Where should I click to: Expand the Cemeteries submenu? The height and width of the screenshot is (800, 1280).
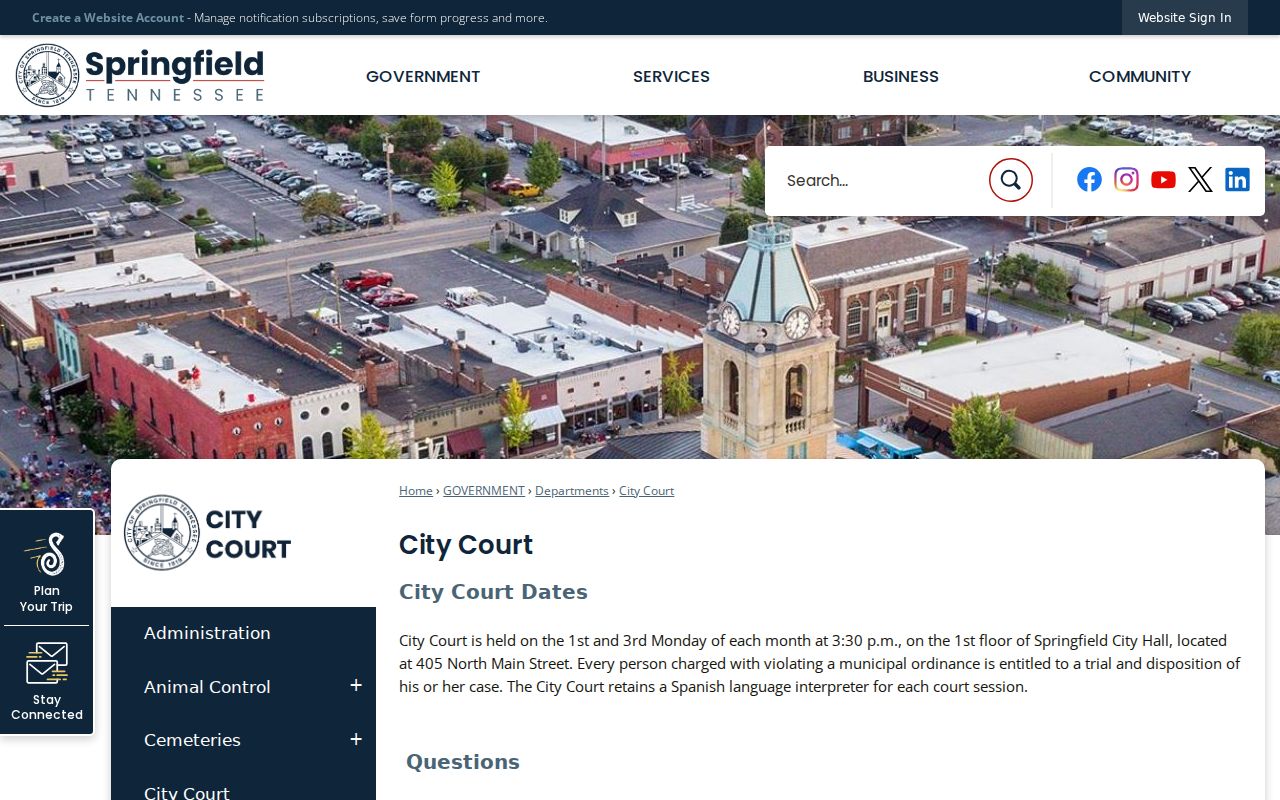coord(355,740)
